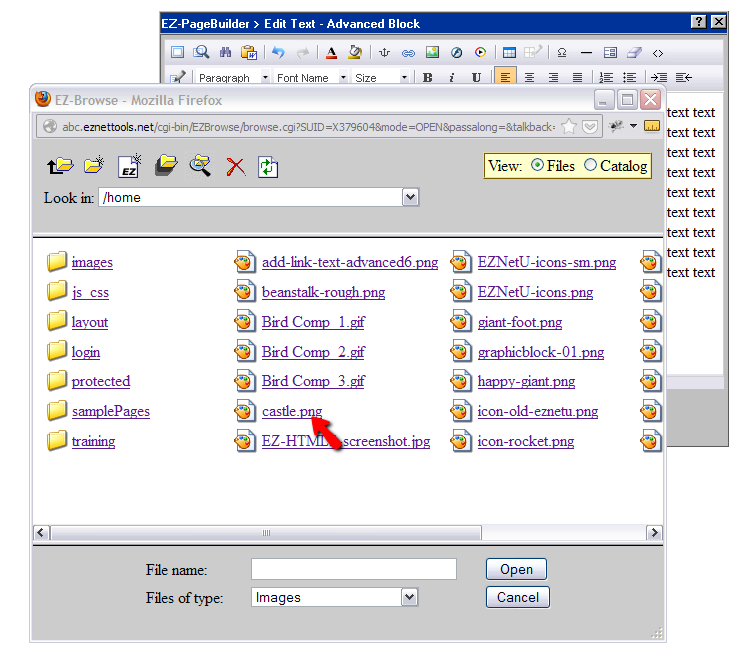The image size is (741, 657).
Task: Click the red X delete icon
Action: click(235, 167)
